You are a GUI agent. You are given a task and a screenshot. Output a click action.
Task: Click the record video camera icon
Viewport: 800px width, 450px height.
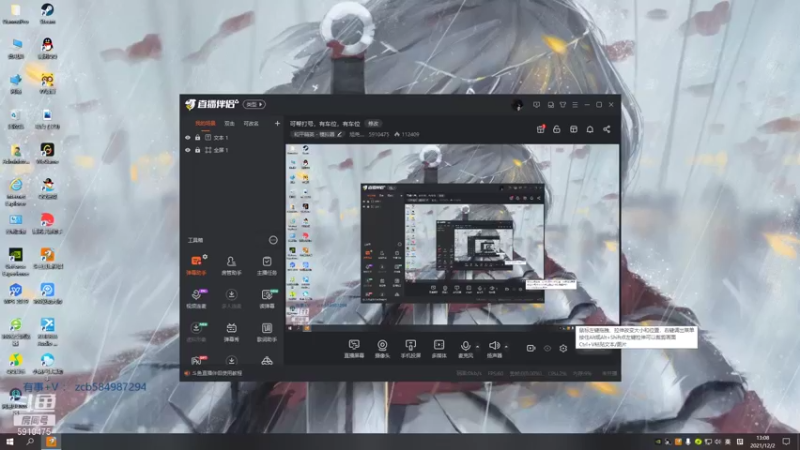[531, 348]
